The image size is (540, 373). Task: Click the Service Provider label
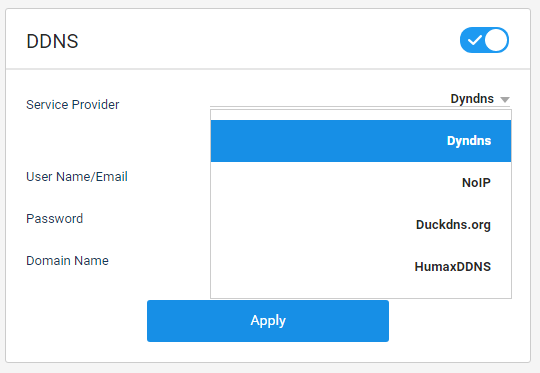(73, 105)
